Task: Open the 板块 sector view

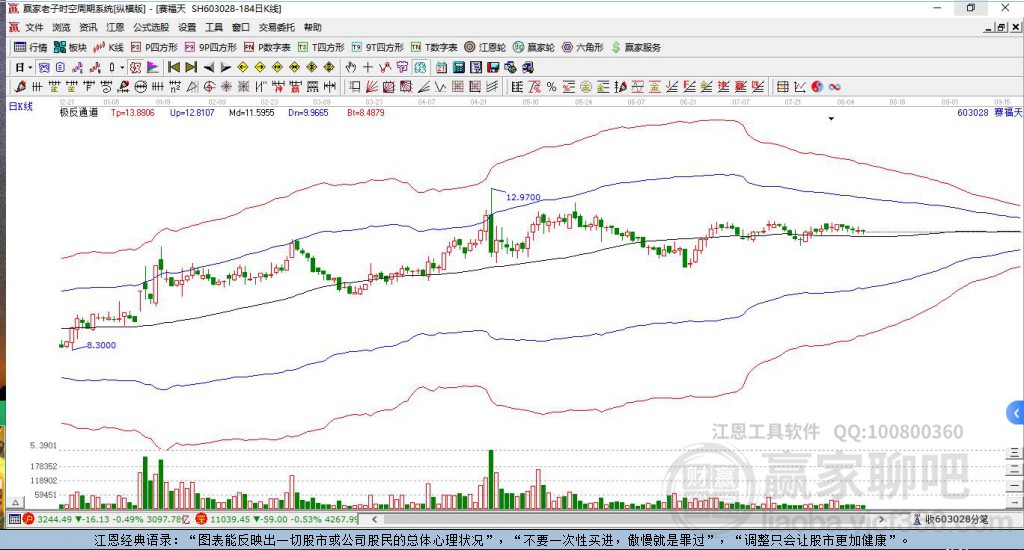Action: pyautogui.click(x=70, y=47)
